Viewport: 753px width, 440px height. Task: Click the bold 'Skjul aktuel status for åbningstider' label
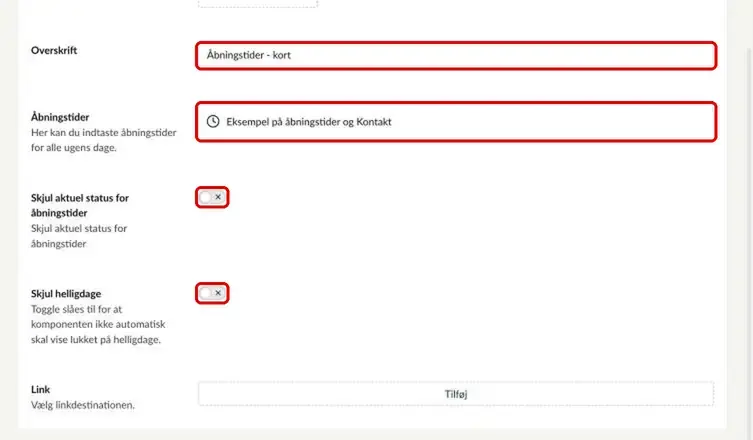[x=80, y=205]
